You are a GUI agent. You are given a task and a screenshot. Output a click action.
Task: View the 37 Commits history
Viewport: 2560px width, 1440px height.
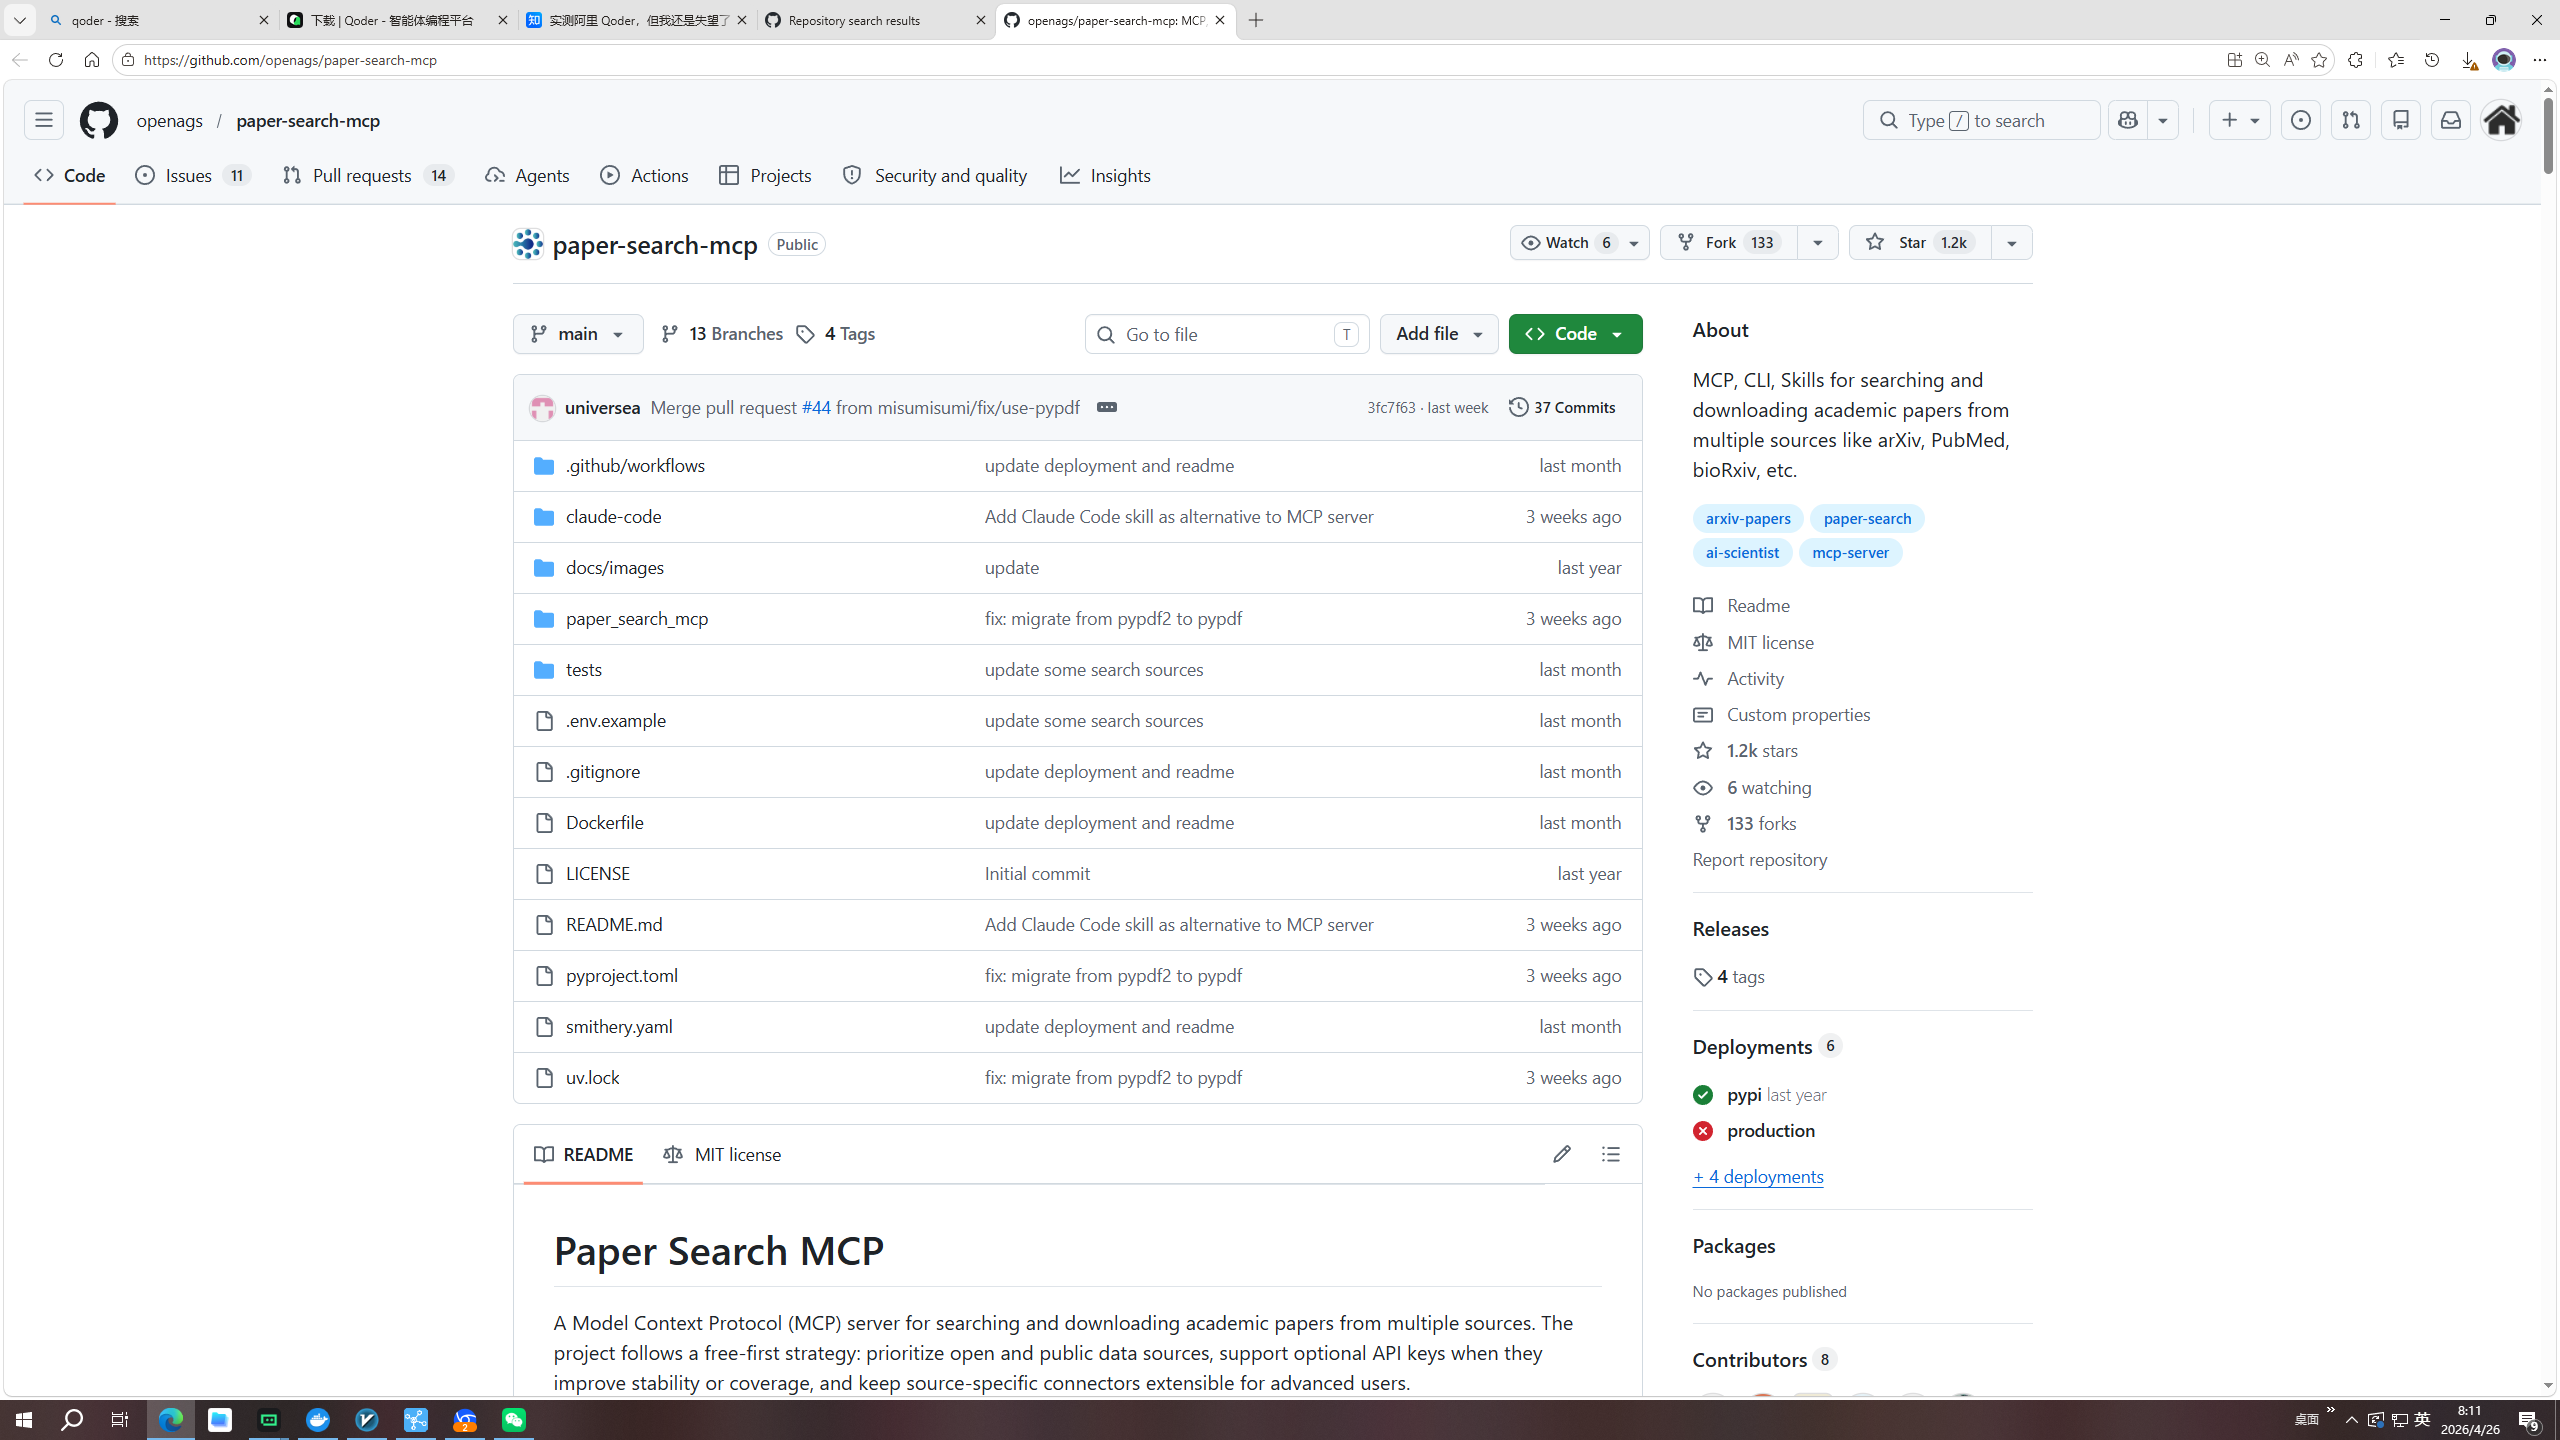[1562, 407]
